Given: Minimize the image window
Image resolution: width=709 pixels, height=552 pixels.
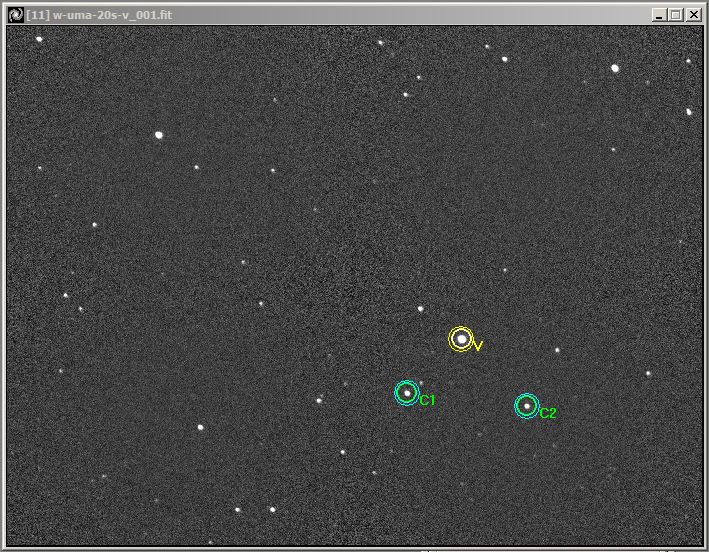Looking at the screenshot, I should pos(659,15).
